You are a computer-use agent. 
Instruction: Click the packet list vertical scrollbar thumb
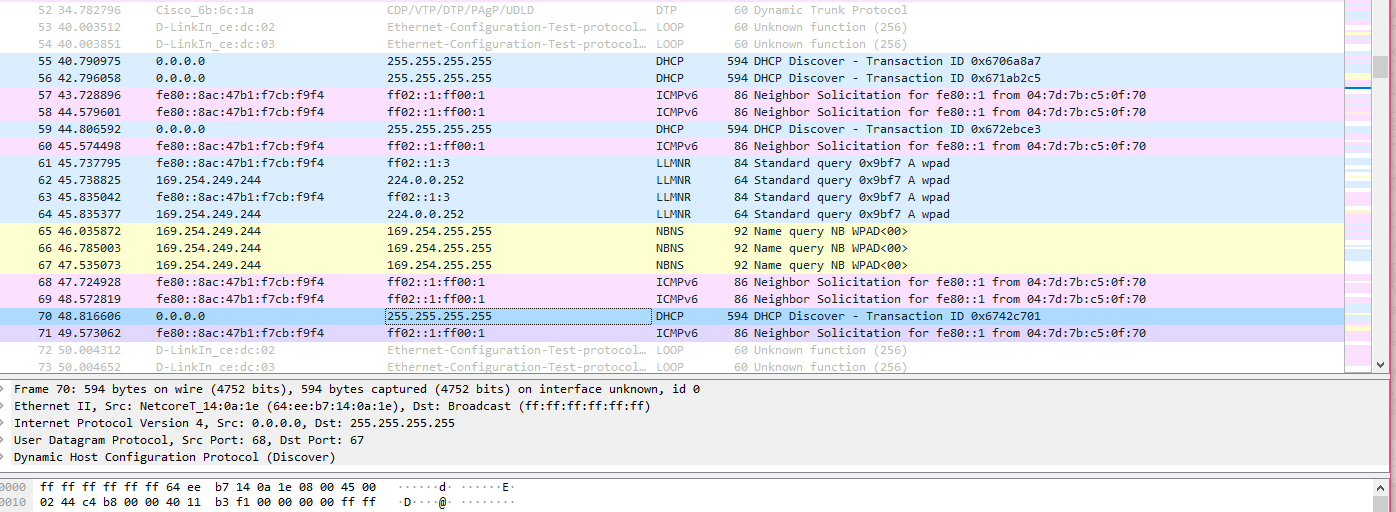point(1380,66)
